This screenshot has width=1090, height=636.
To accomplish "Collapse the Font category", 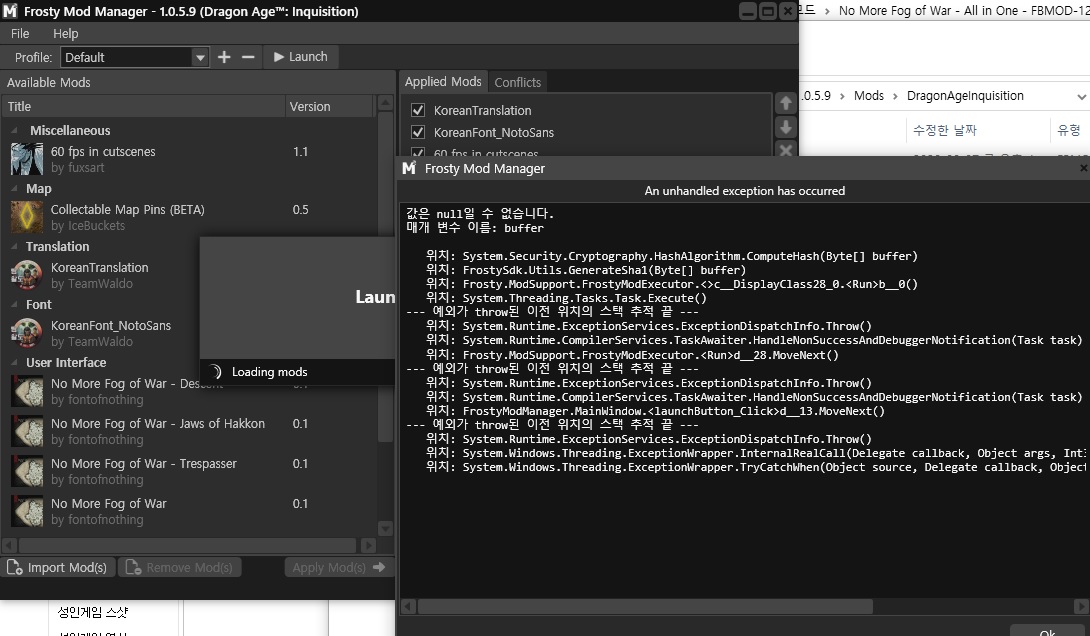I will click(x=15, y=304).
